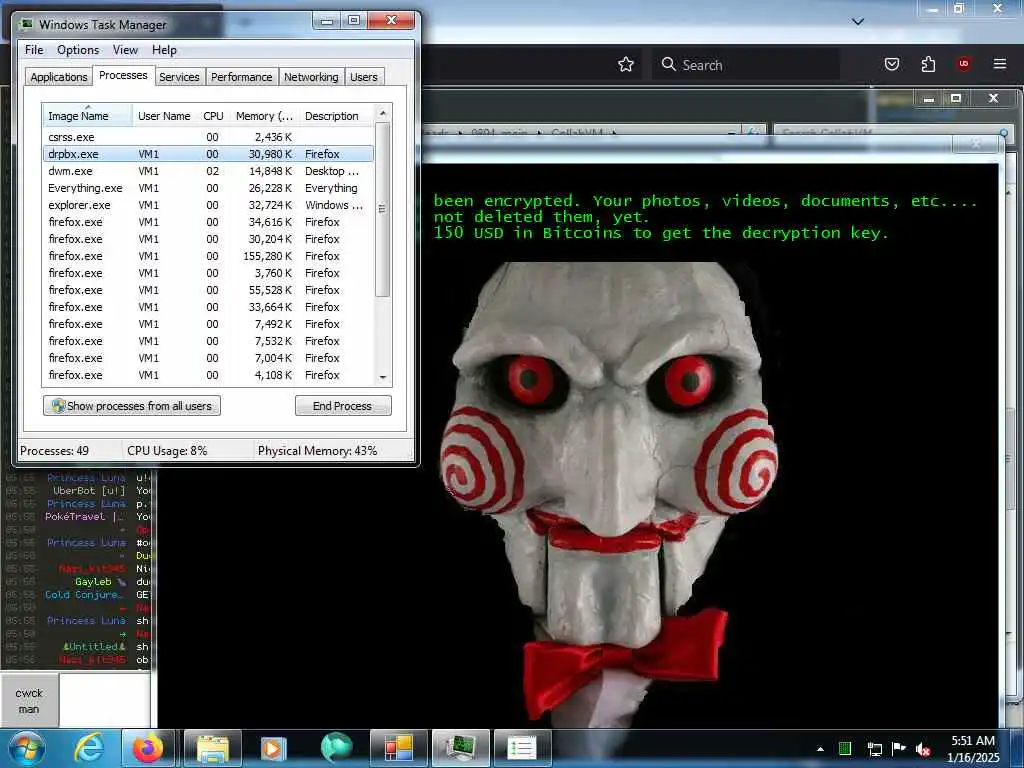Image resolution: width=1024 pixels, height=768 pixels.
Task: Sort processes by CPU column
Action: point(213,116)
